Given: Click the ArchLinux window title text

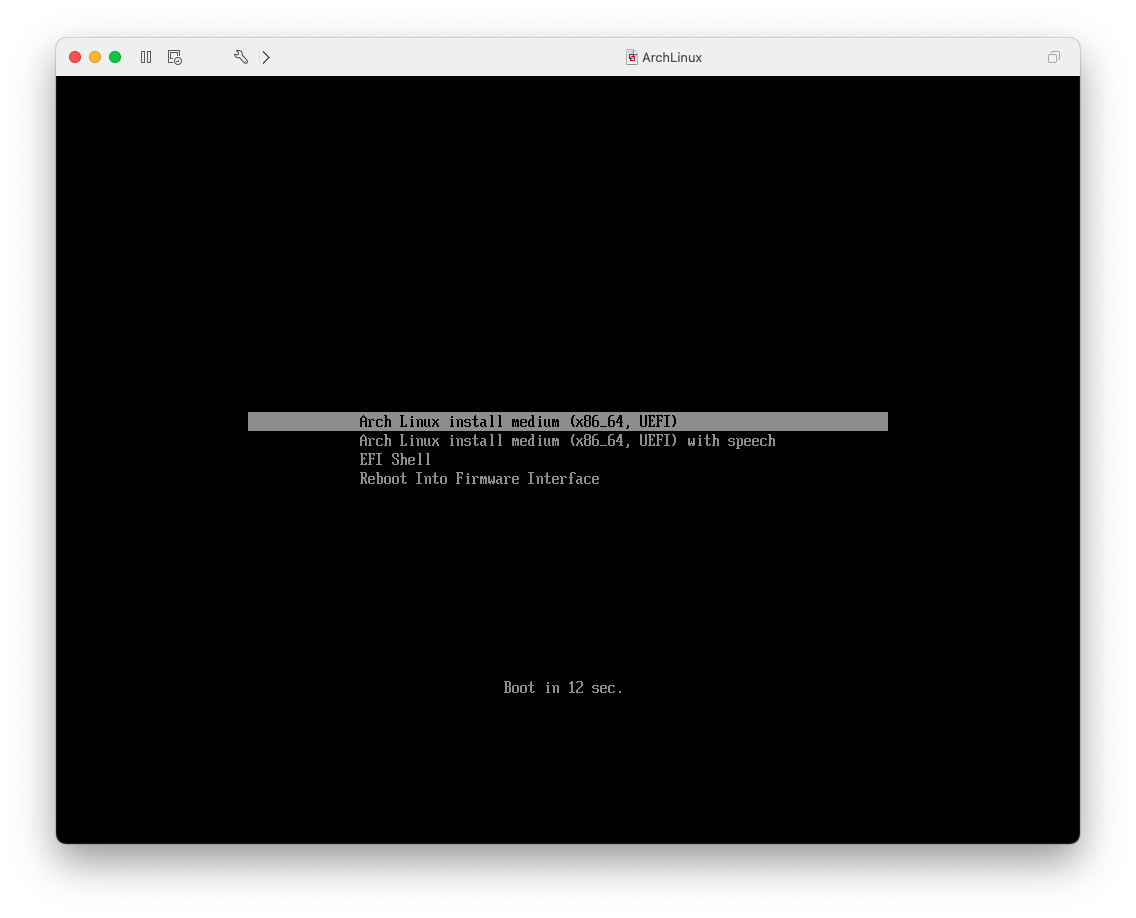Looking at the screenshot, I should click(x=672, y=57).
